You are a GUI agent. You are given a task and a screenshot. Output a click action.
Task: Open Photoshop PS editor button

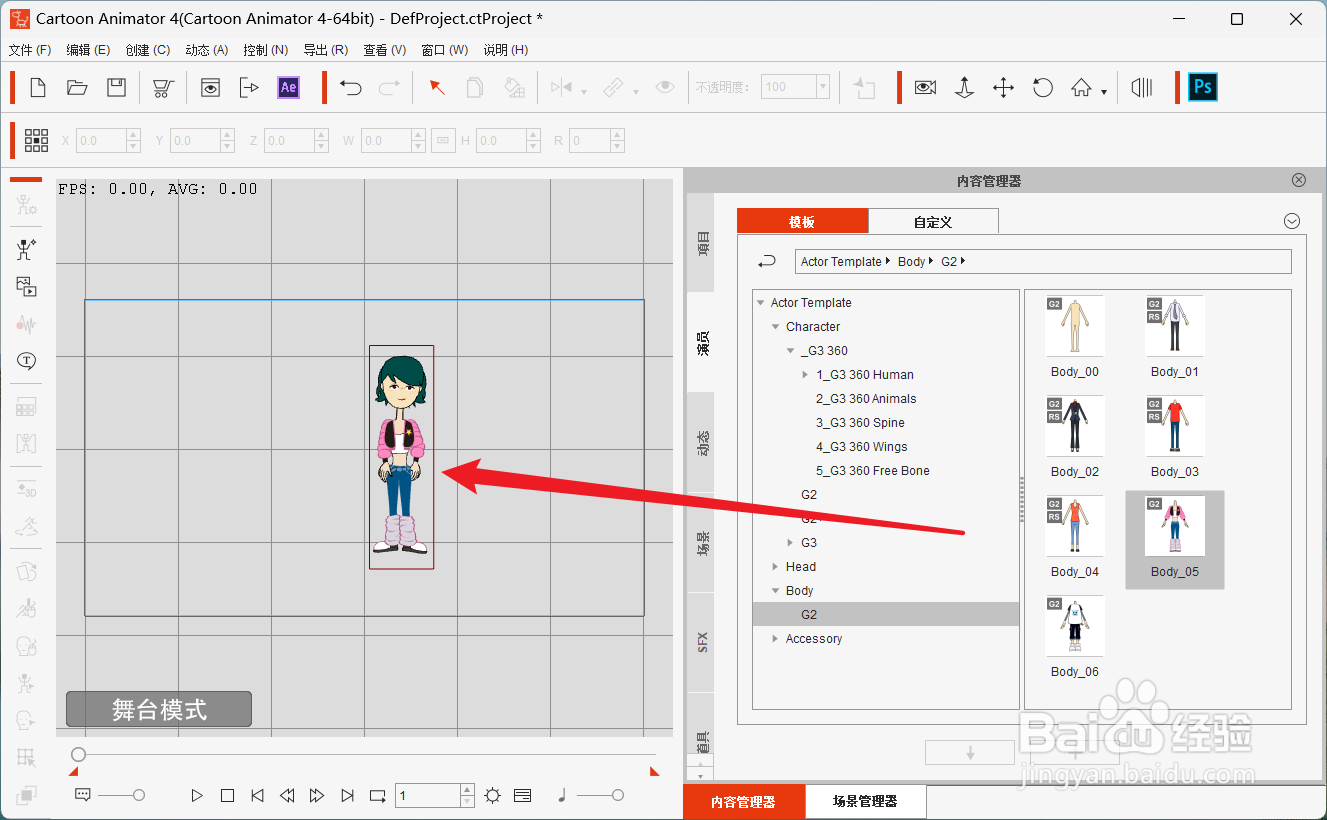click(x=1203, y=87)
